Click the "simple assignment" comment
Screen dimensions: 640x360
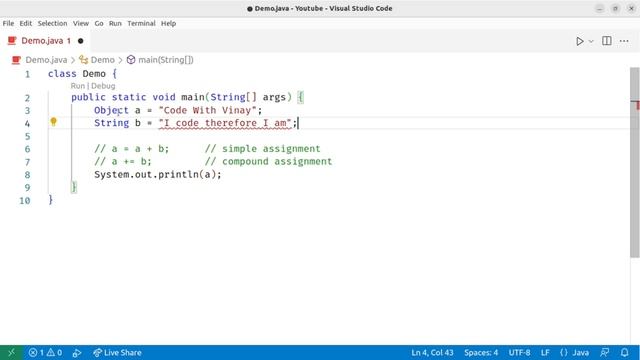coord(262,149)
